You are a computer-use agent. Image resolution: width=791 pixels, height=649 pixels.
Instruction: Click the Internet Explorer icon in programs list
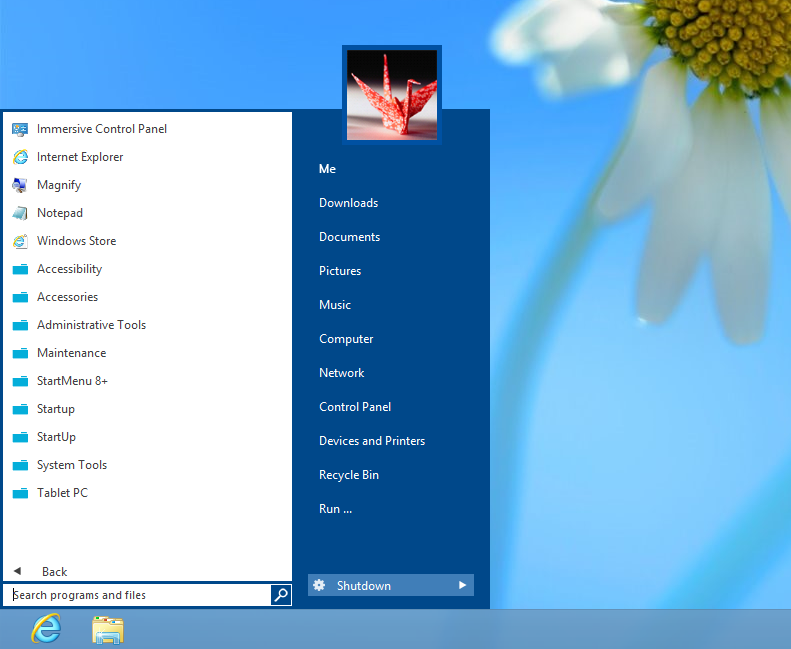(20, 157)
